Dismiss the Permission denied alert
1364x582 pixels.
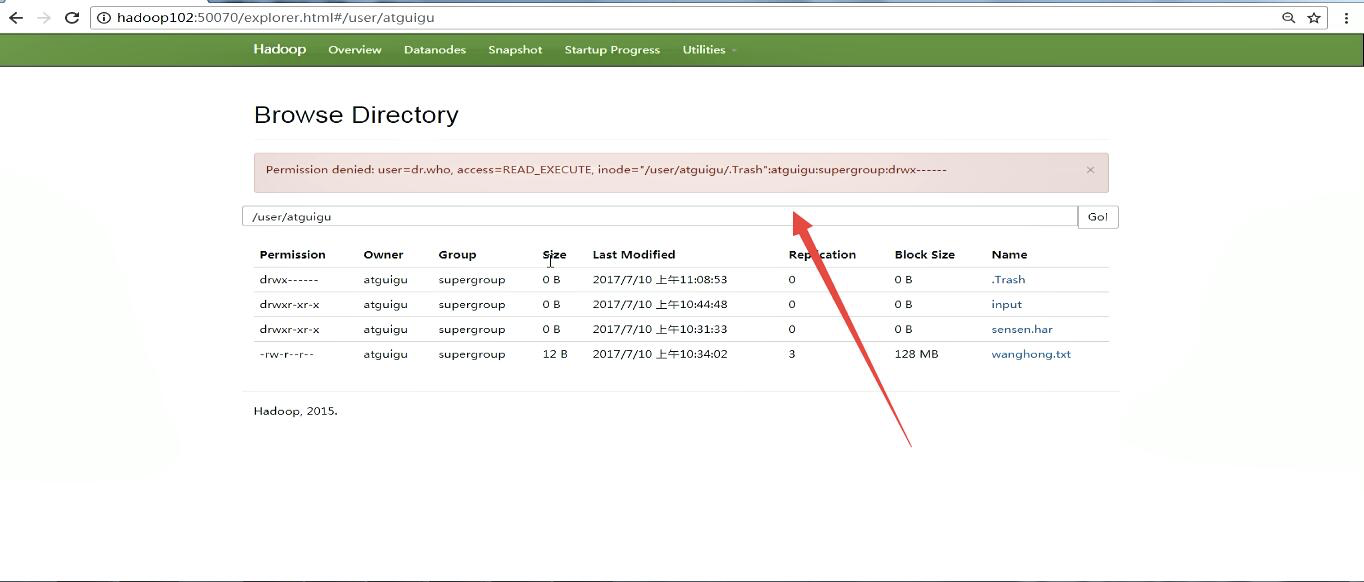1090,170
